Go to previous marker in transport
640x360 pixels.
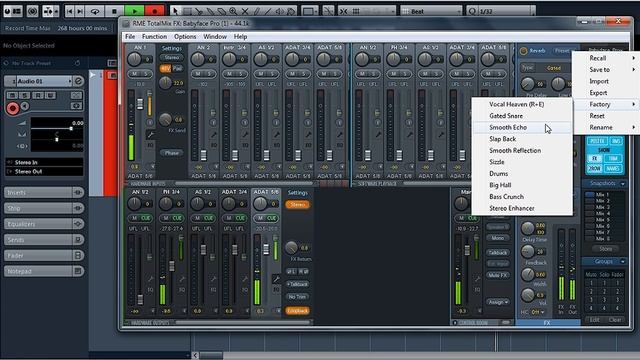(70, 11)
